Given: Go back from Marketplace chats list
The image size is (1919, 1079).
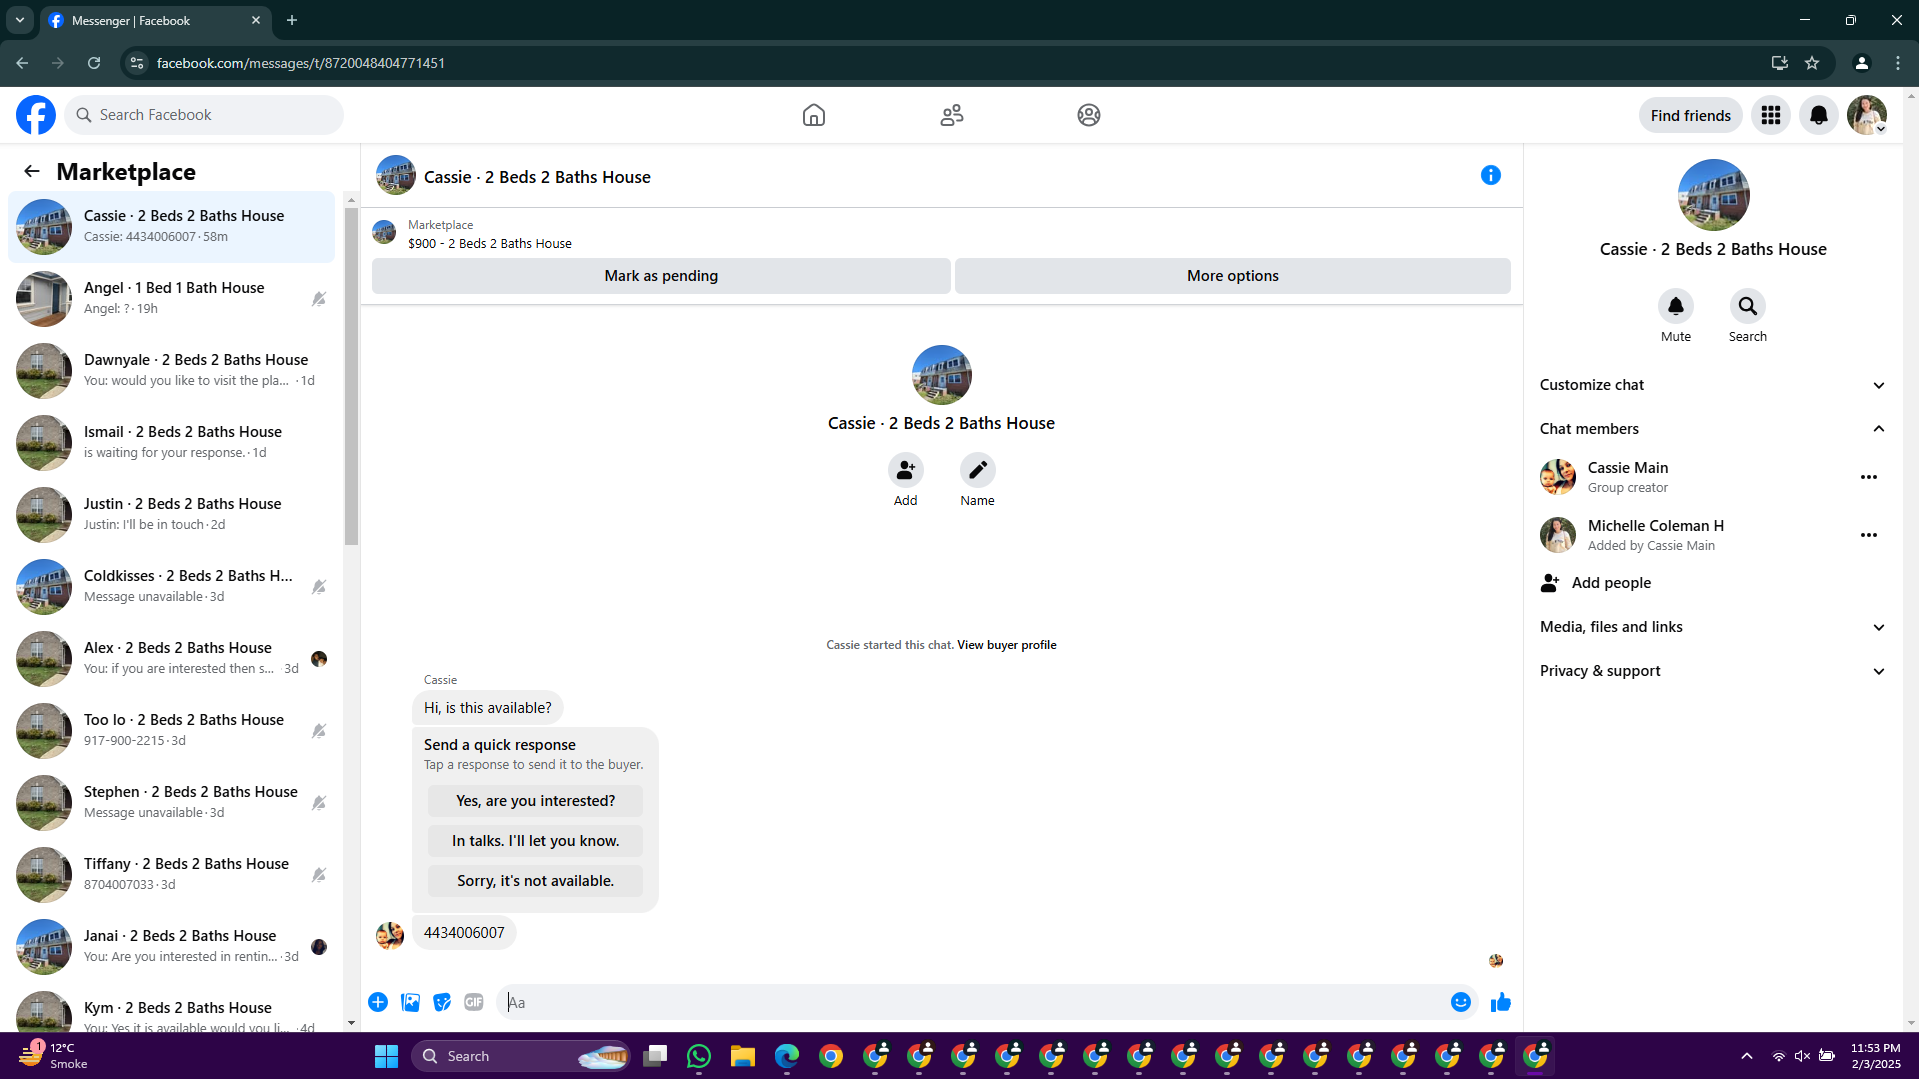Looking at the screenshot, I should point(32,171).
